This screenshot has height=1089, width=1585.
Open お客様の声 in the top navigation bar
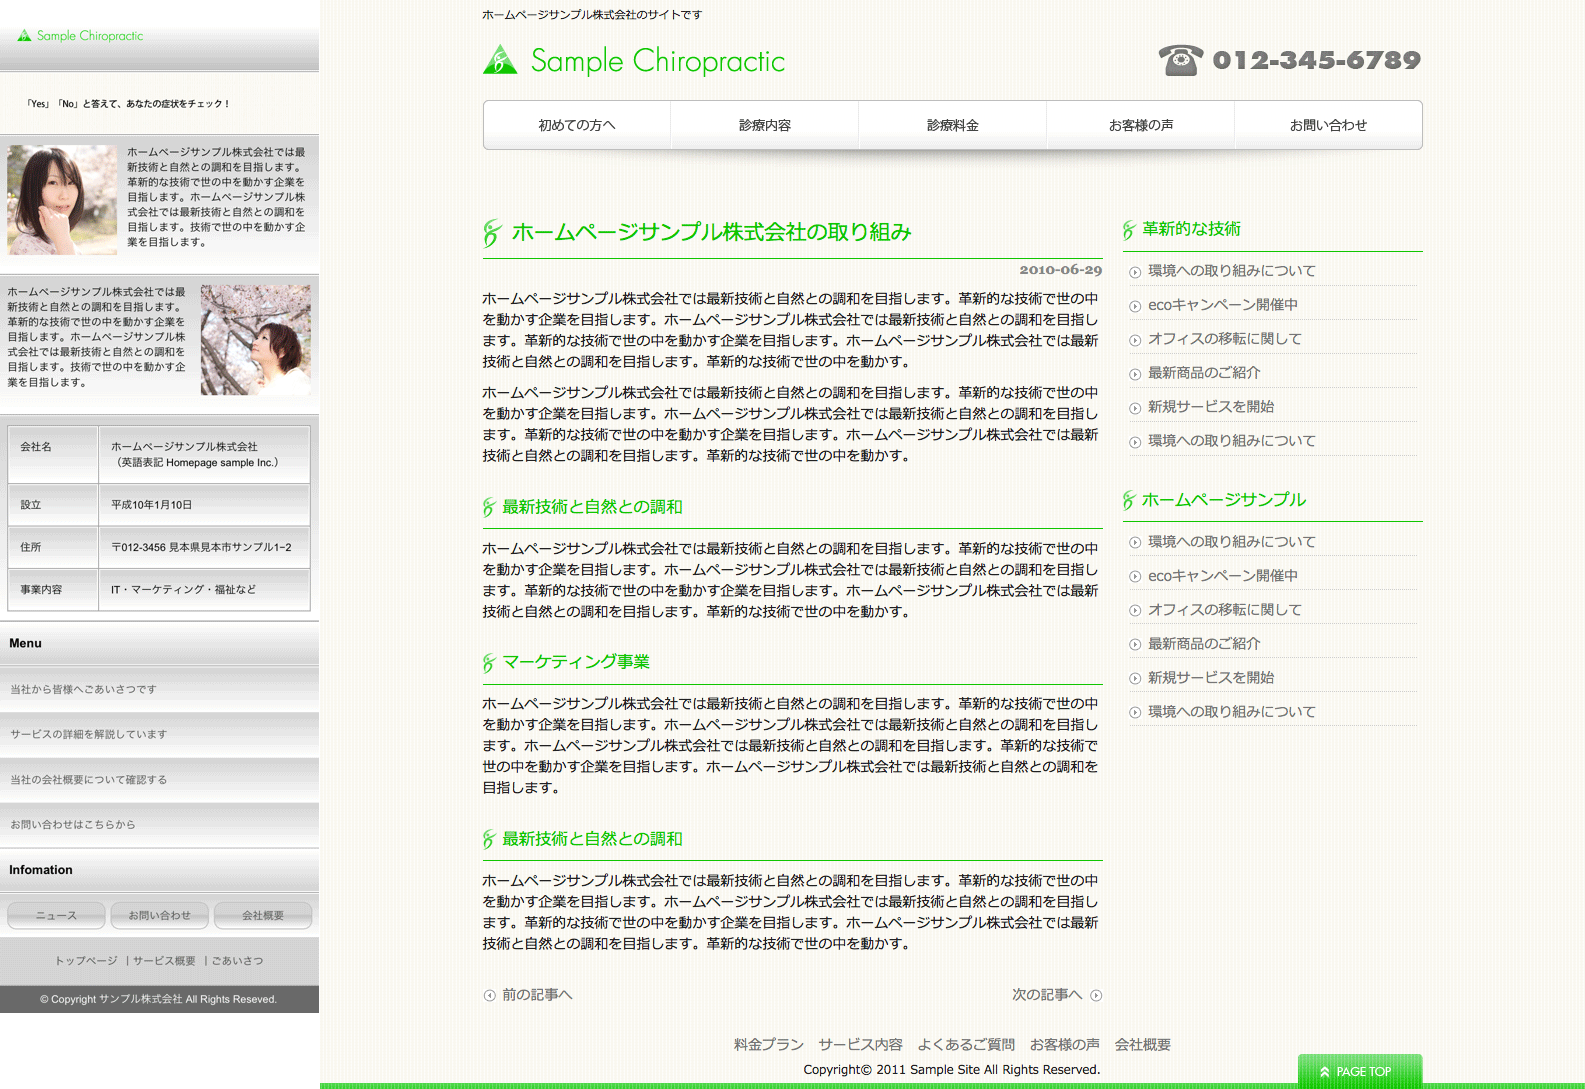point(1140,125)
